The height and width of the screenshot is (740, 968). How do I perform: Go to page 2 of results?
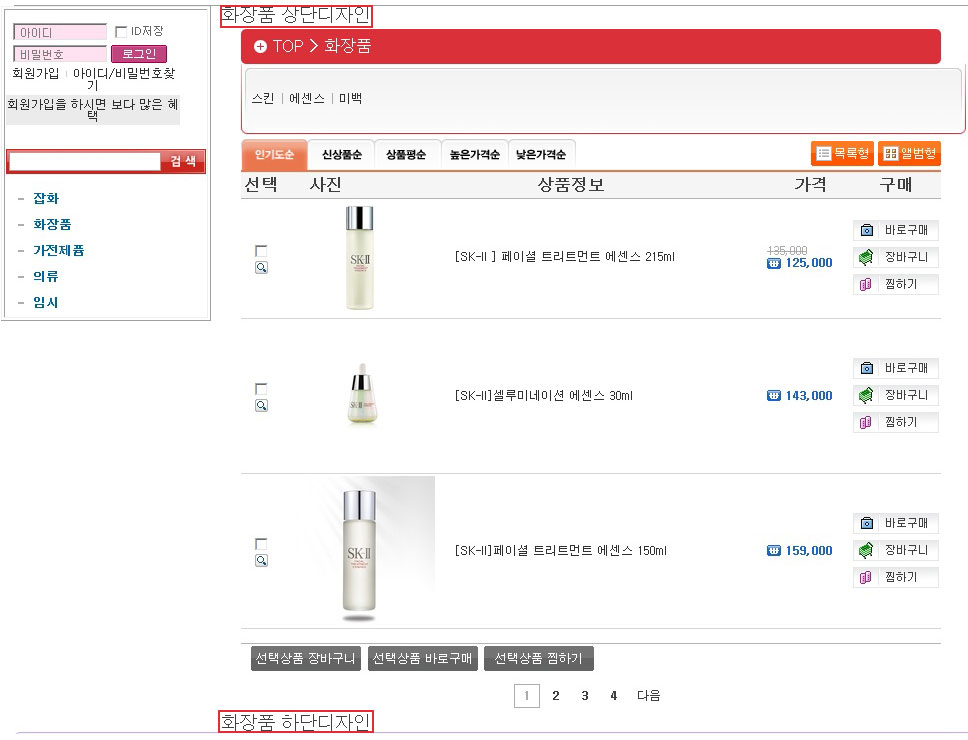click(556, 696)
